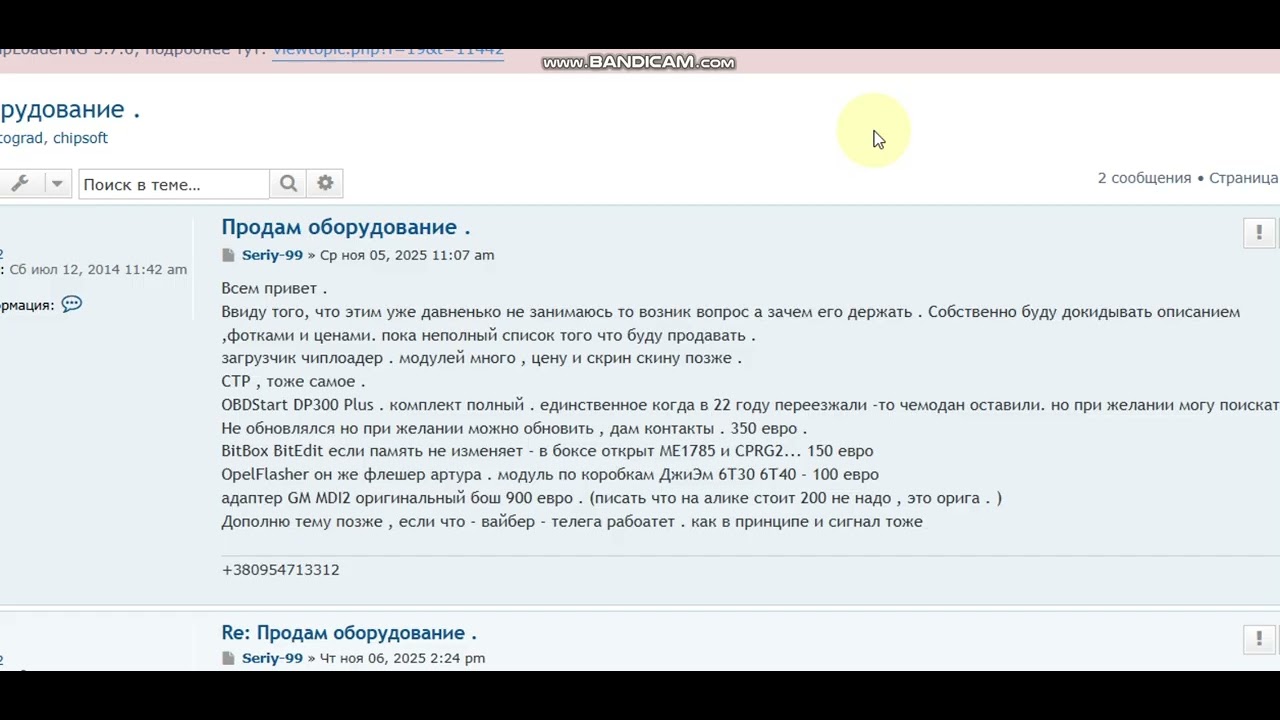Report the reply post with exclamation icon
Viewport: 1280px width, 720px height.
(1259, 638)
